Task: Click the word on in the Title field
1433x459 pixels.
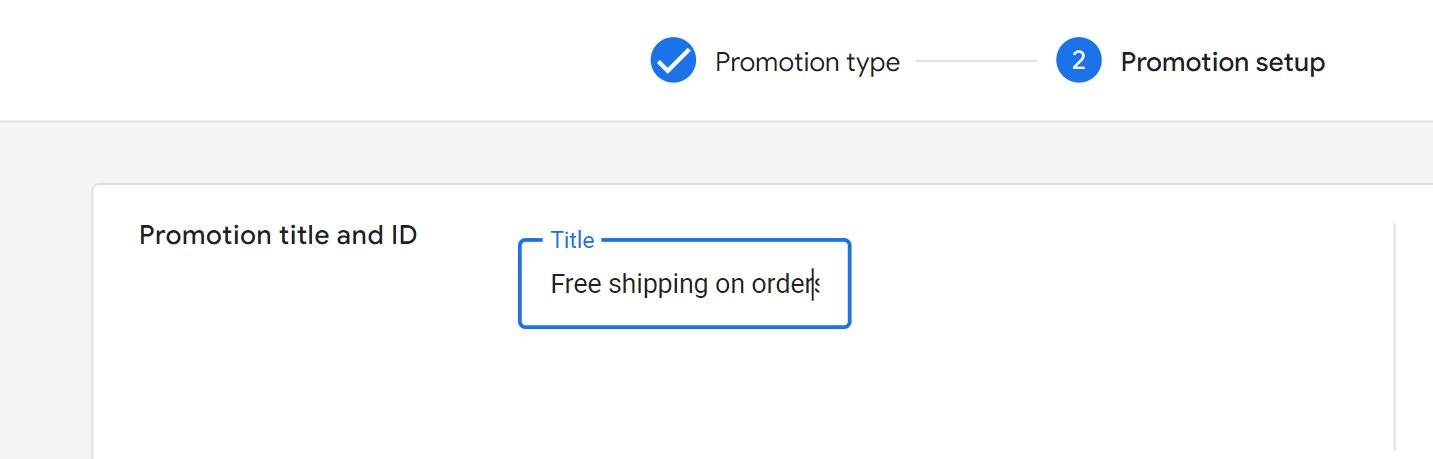Action: pyautogui.click(x=730, y=286)
